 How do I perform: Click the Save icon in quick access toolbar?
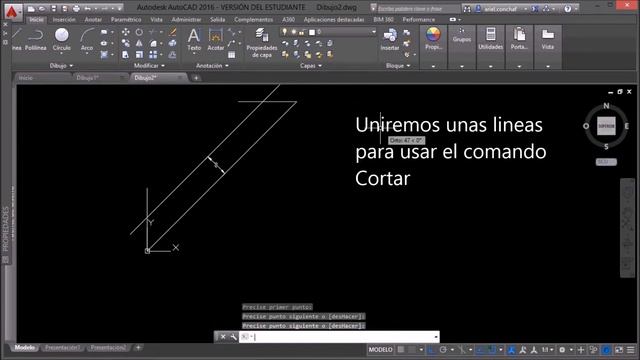tap(53, 8)
